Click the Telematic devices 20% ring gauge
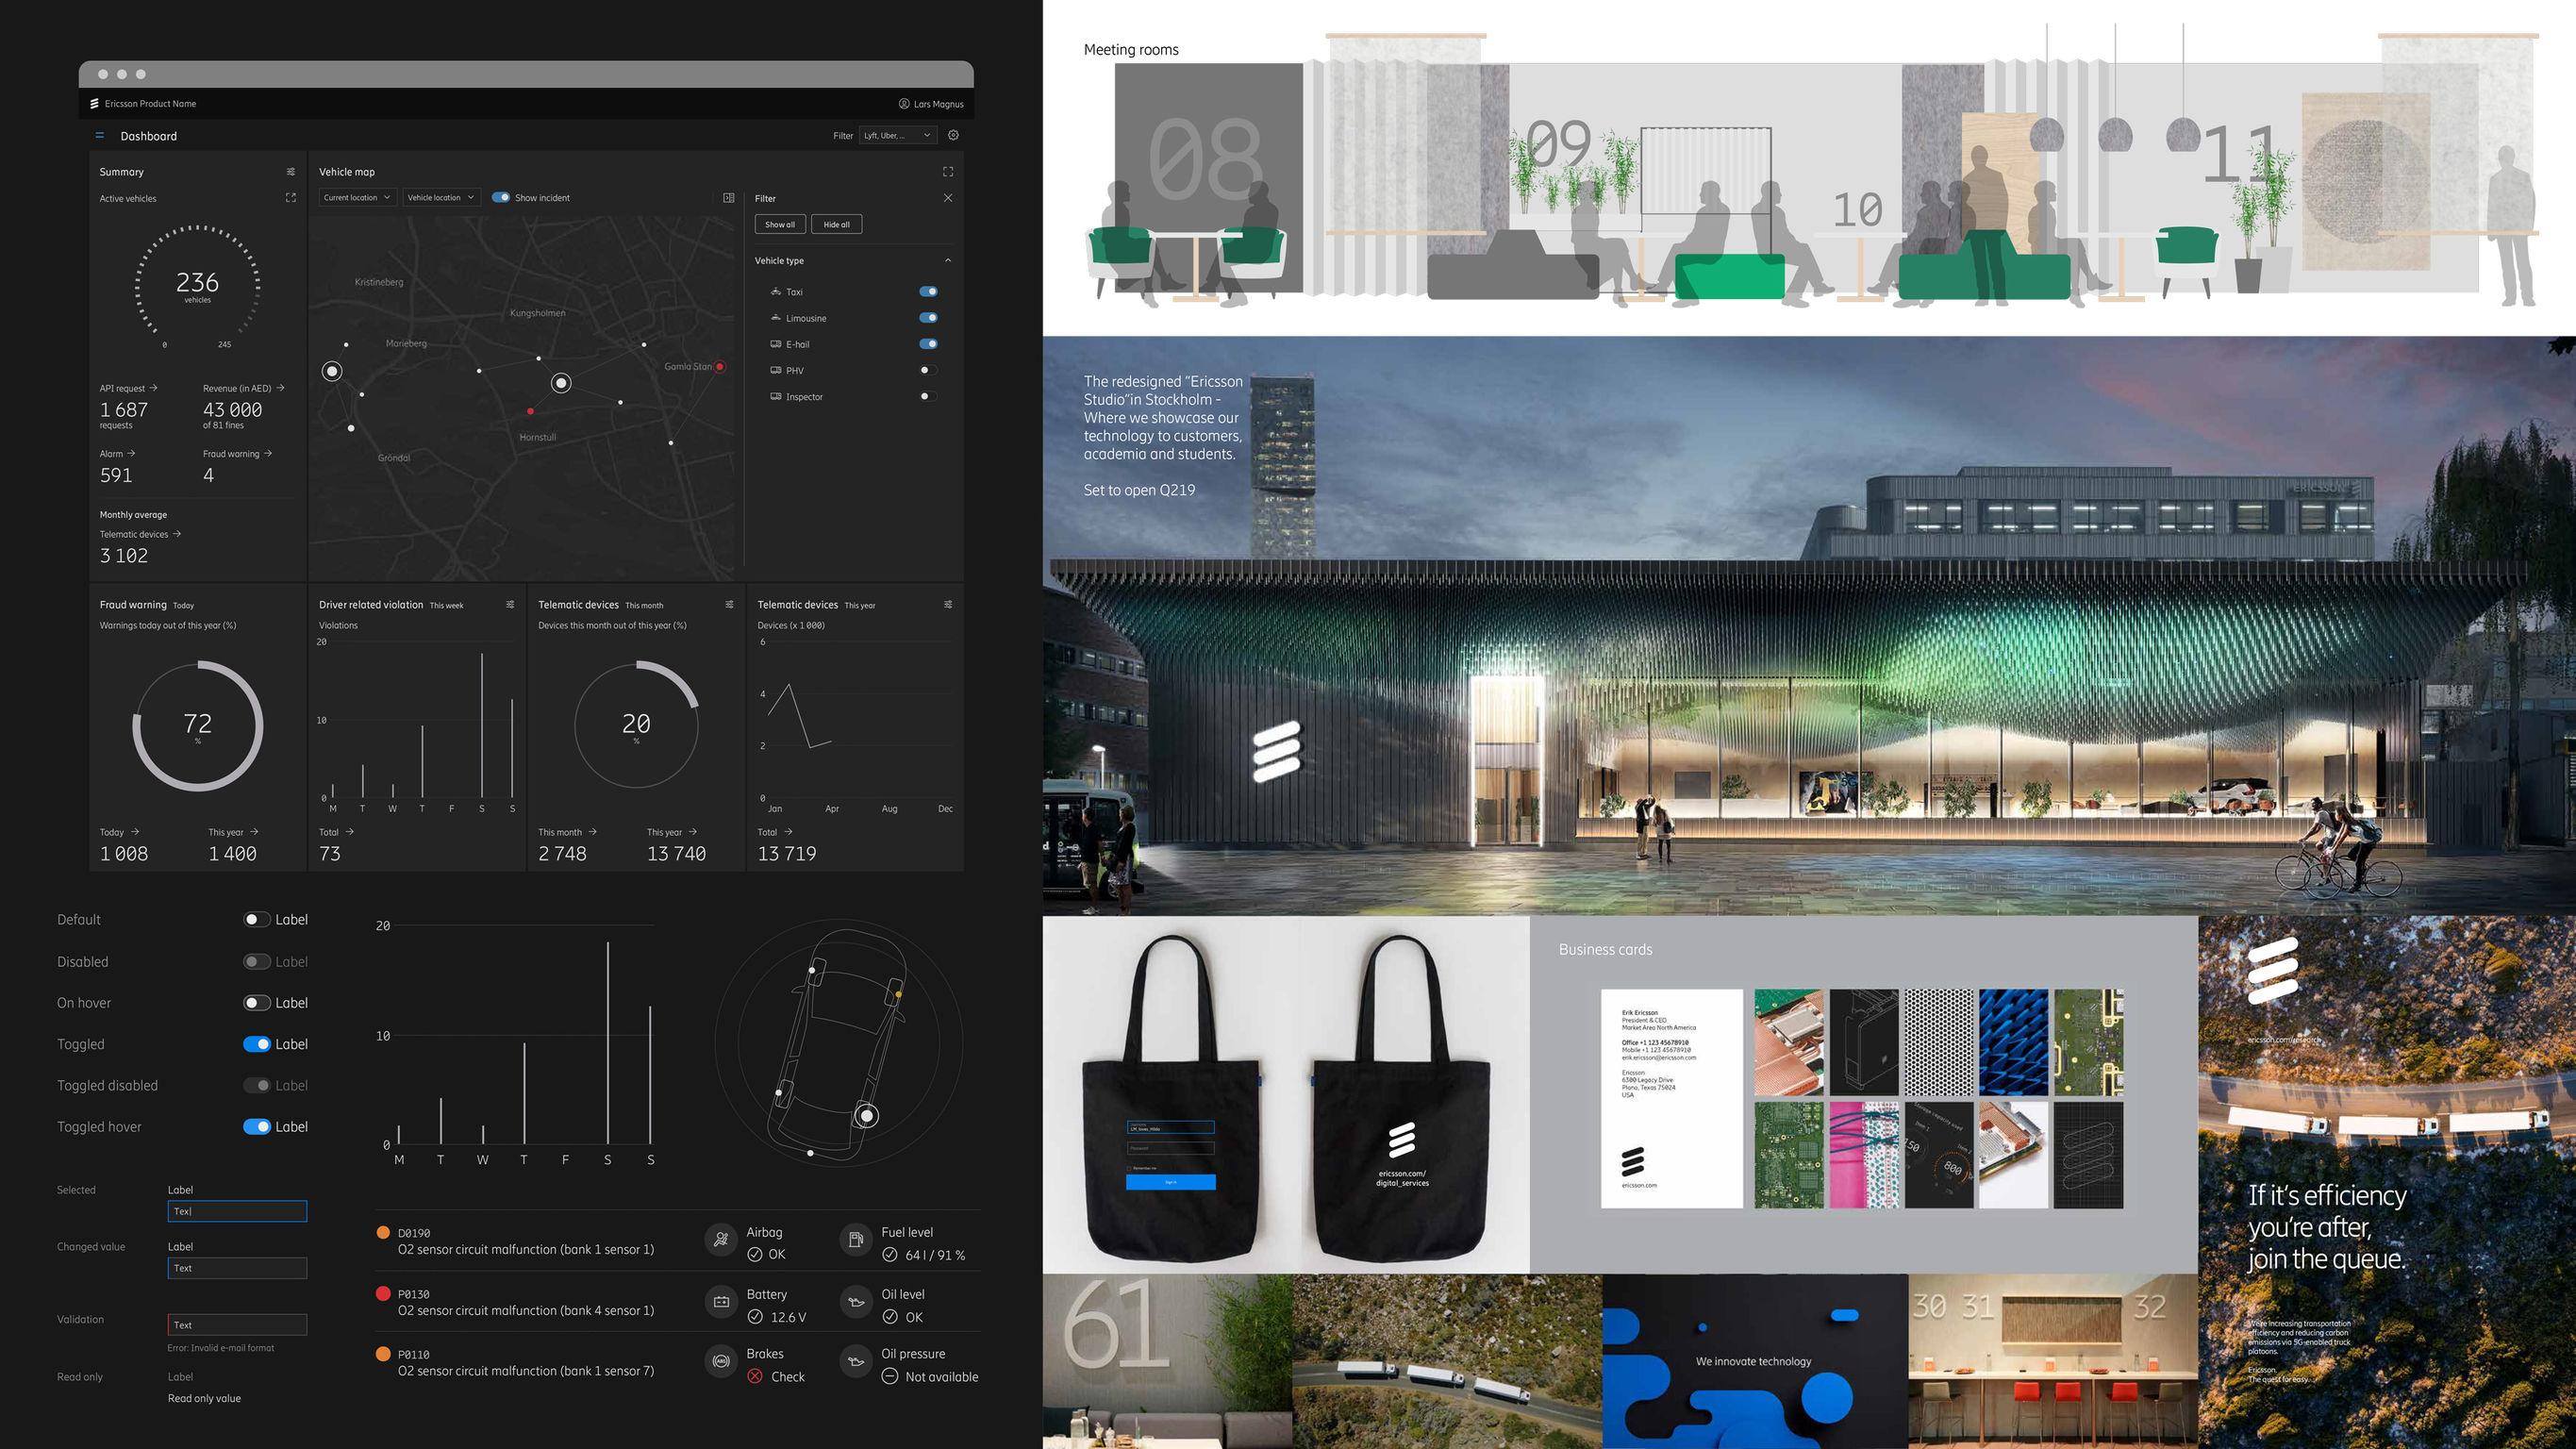The height and width of the screenshot is (1449, 2576). [636, 726]
